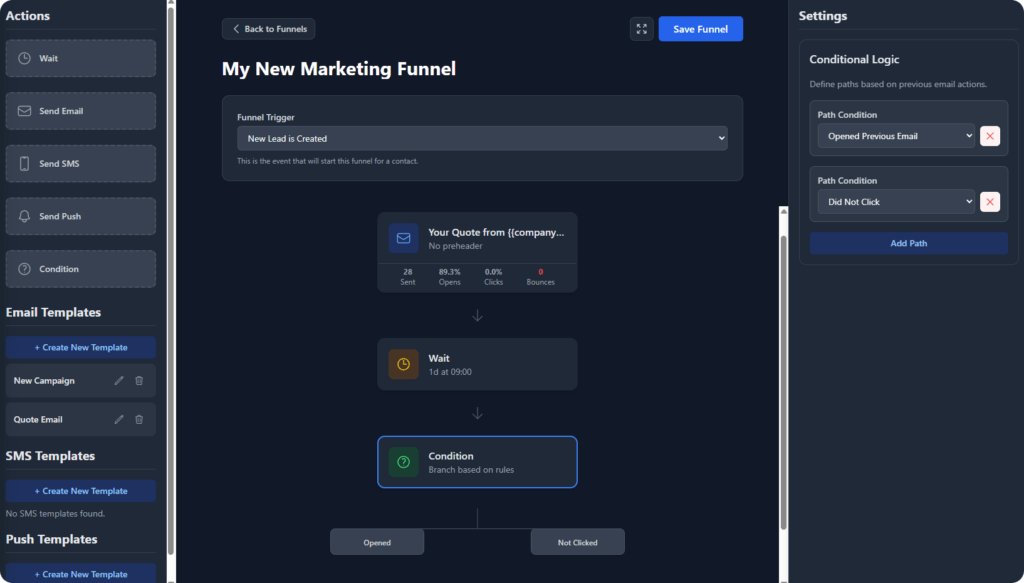
Task: Click the Condition step question mark icon
Action: (403, 462)
